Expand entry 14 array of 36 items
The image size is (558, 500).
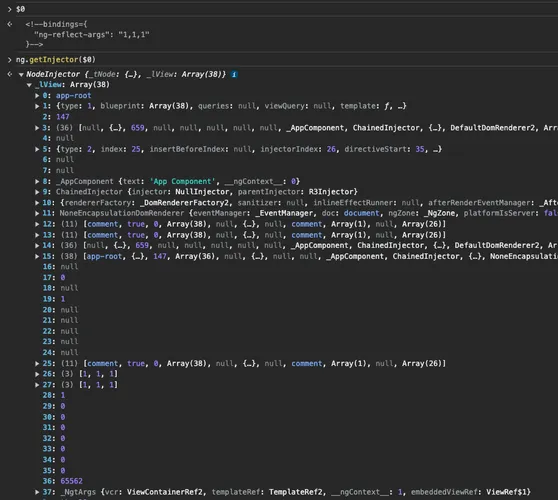pyautogui.click(x=37, y=246)
